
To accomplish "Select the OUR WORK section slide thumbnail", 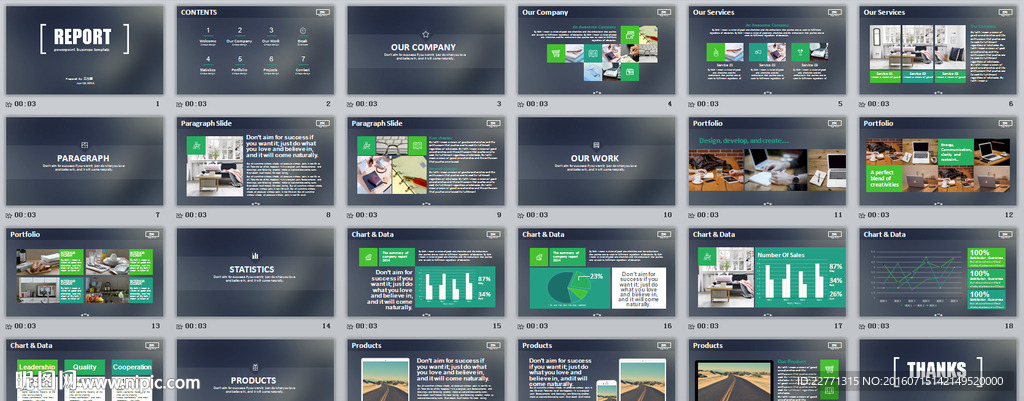I will coord(597,161).
